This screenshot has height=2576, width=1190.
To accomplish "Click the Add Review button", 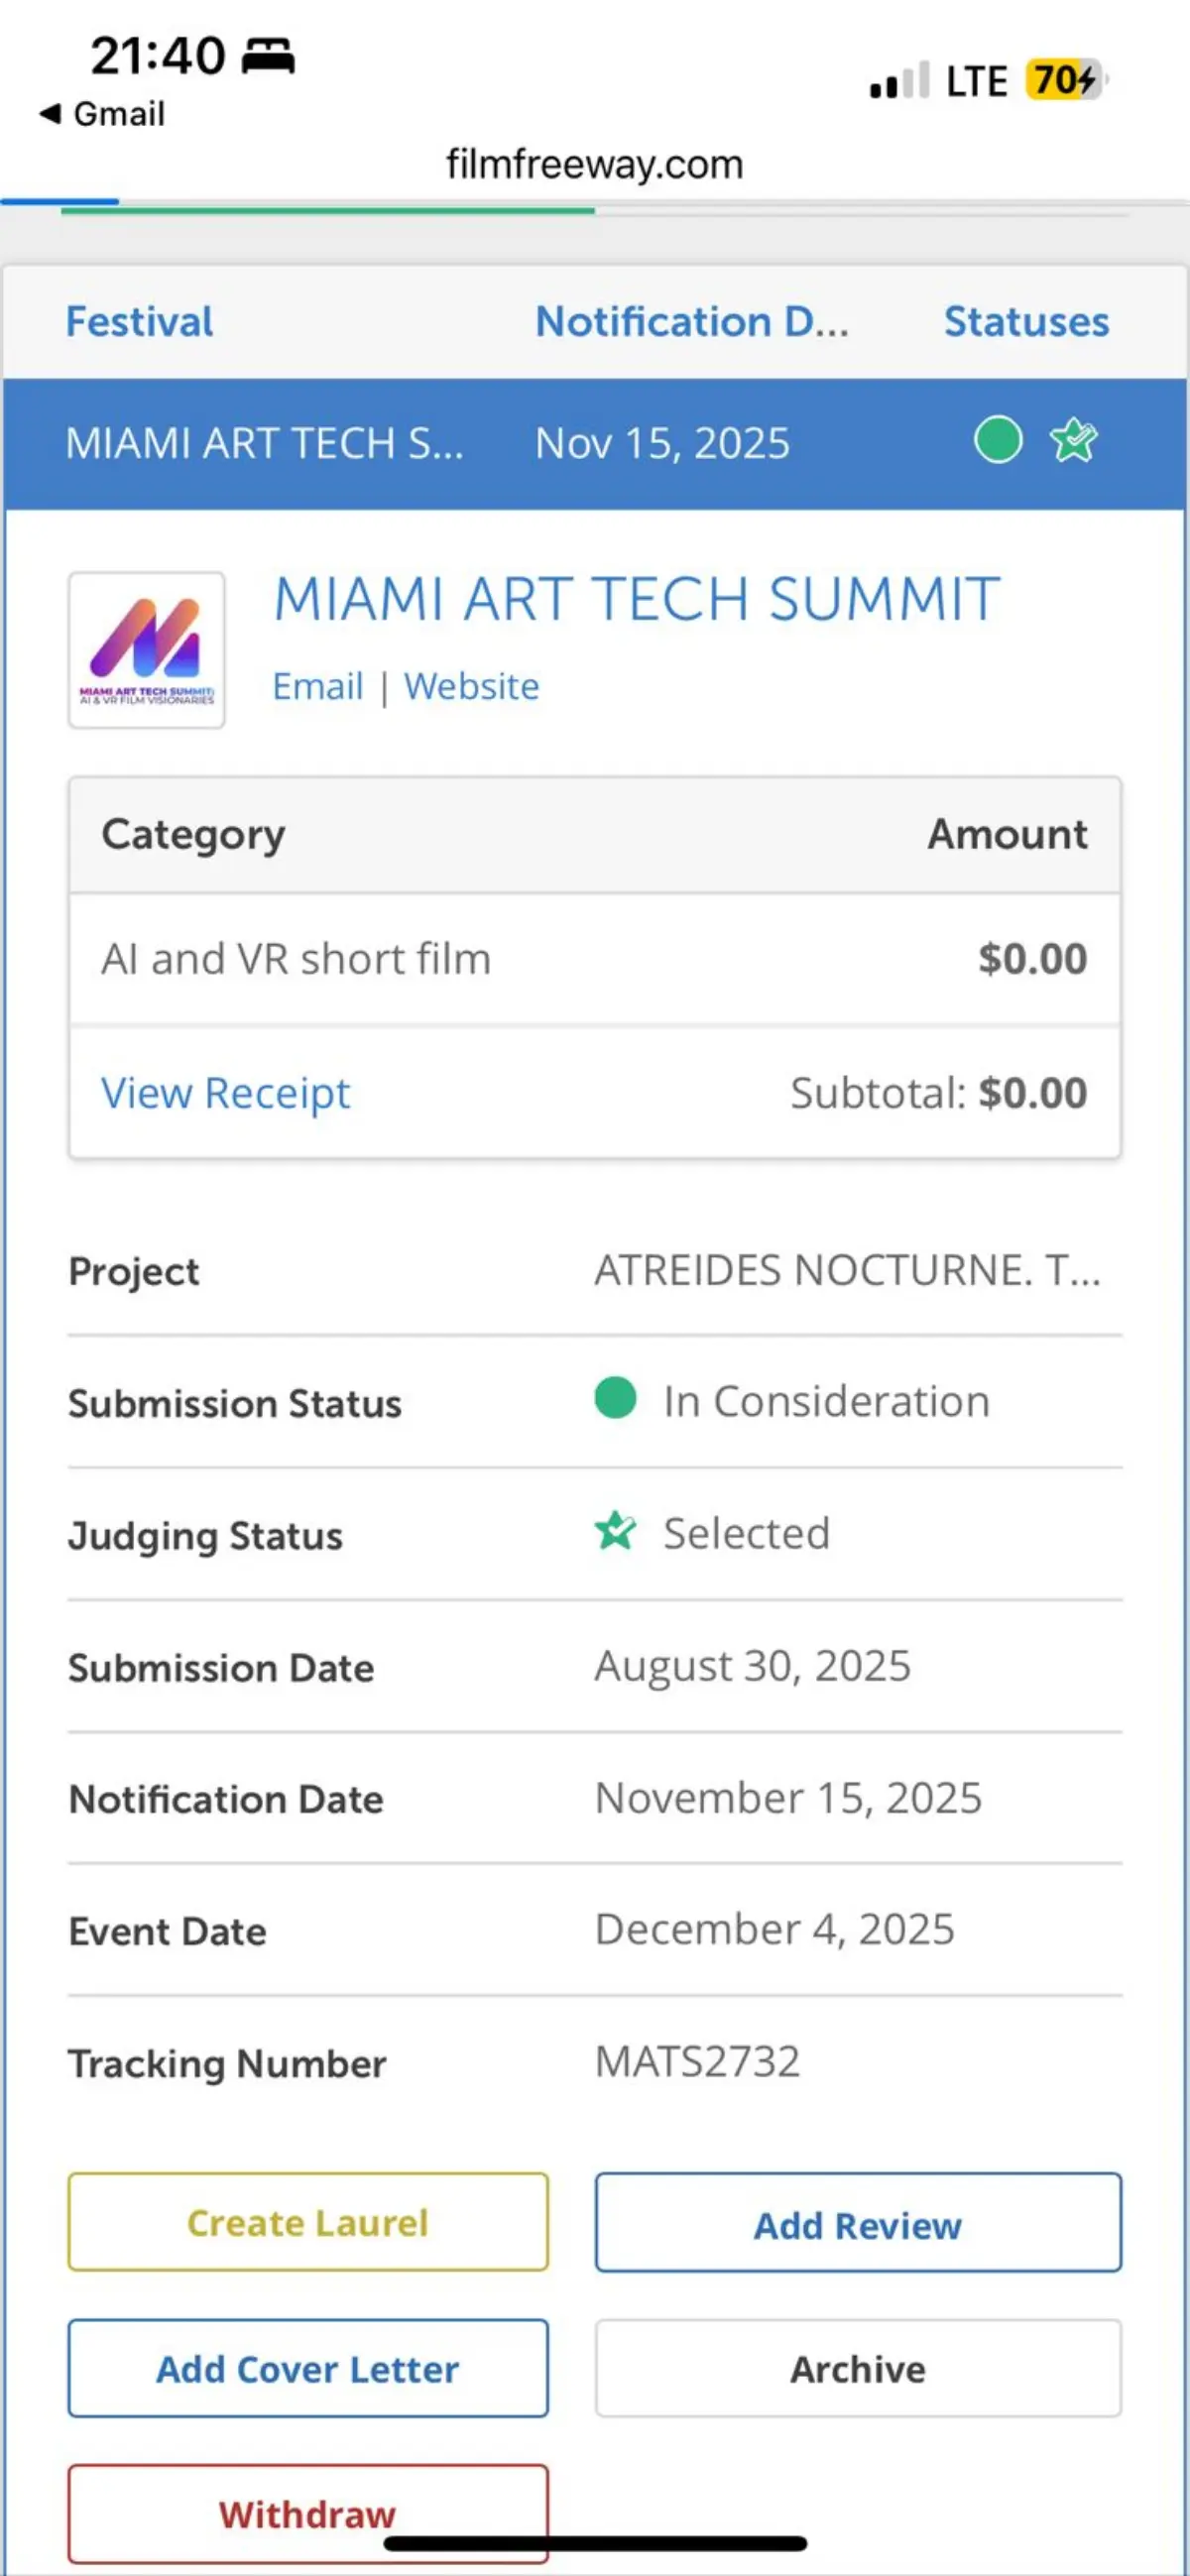I will (858, 2223).
